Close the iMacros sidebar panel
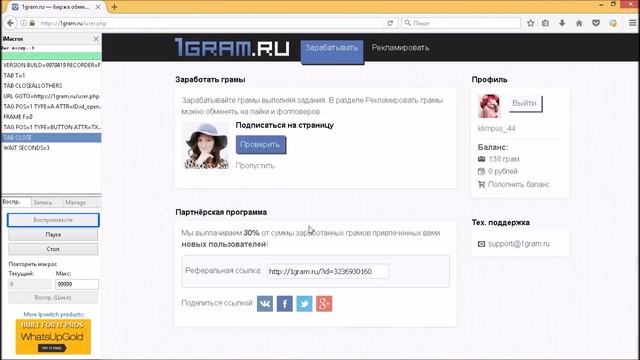This screenshot has height=360, width=640. [96, 39]
